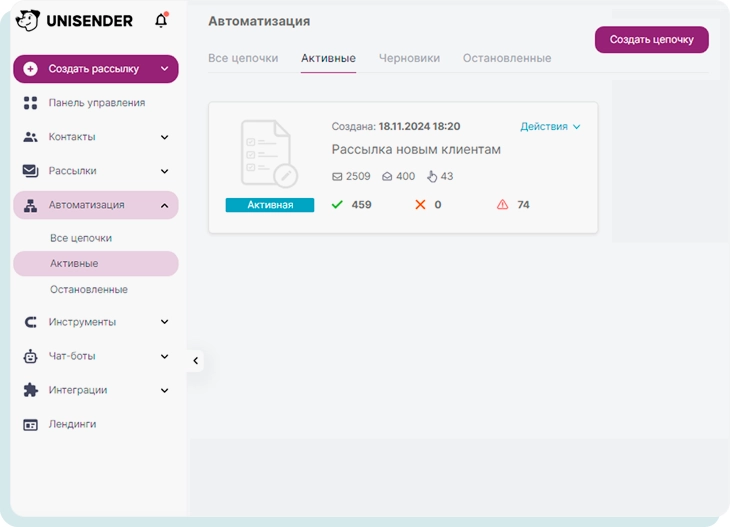Image resolution: width=730 pixels, height=527 pixels.
Task: Click the plus icon in Создать рассылку
Action: coord(30,69)
